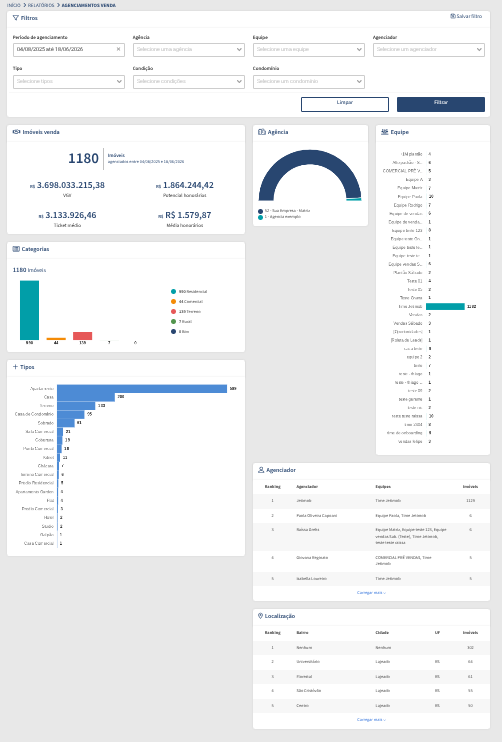Click the Localização pin icon

coord(260,616)
